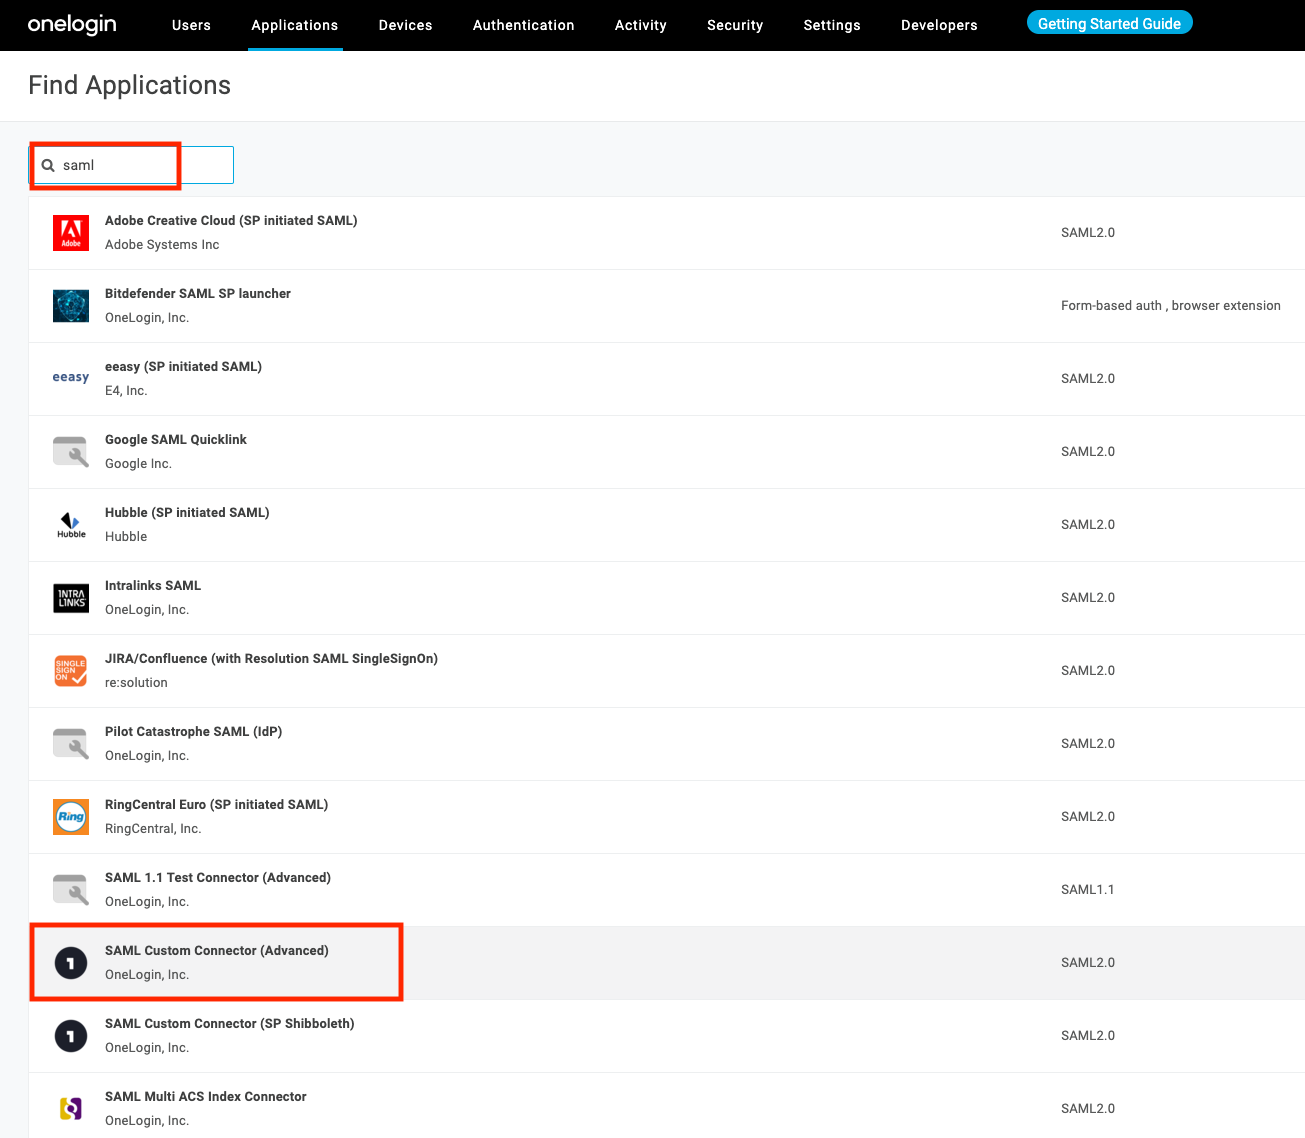Click the OneLogin logo
Screen dimensions: 1305x1138
click(x=72, y=24)
